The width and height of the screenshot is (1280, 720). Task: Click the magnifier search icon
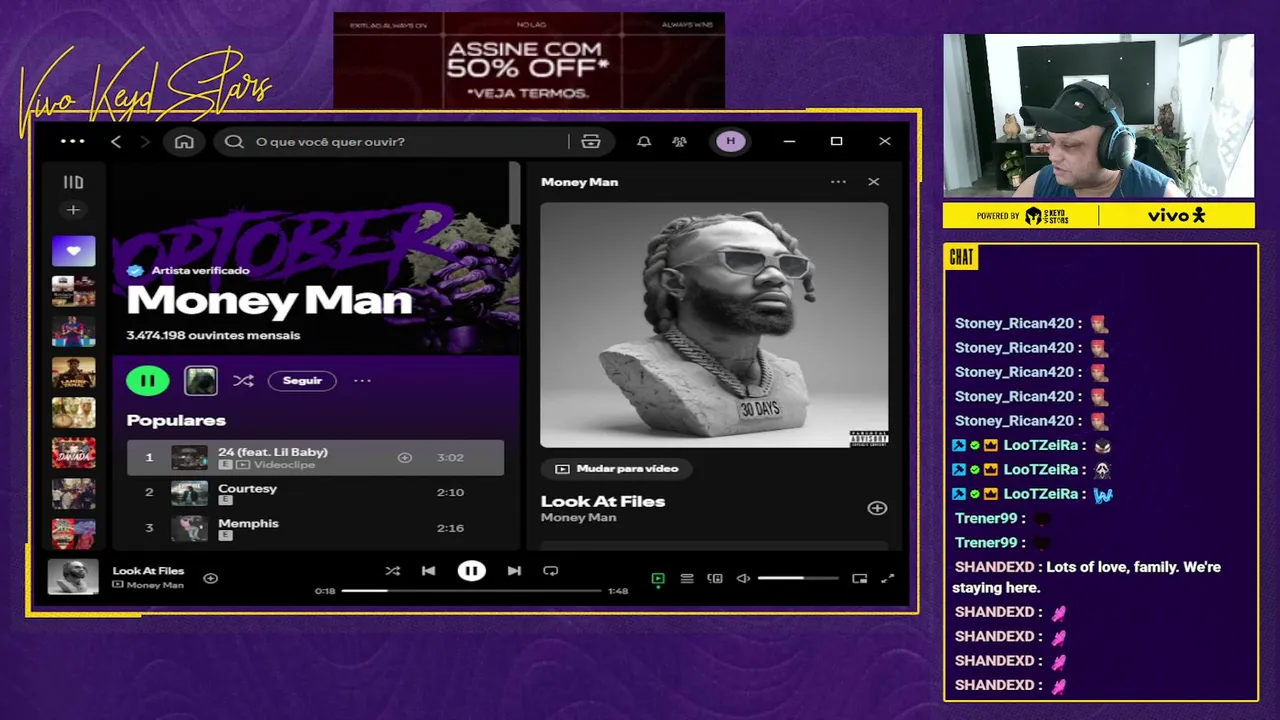(234, 141)
